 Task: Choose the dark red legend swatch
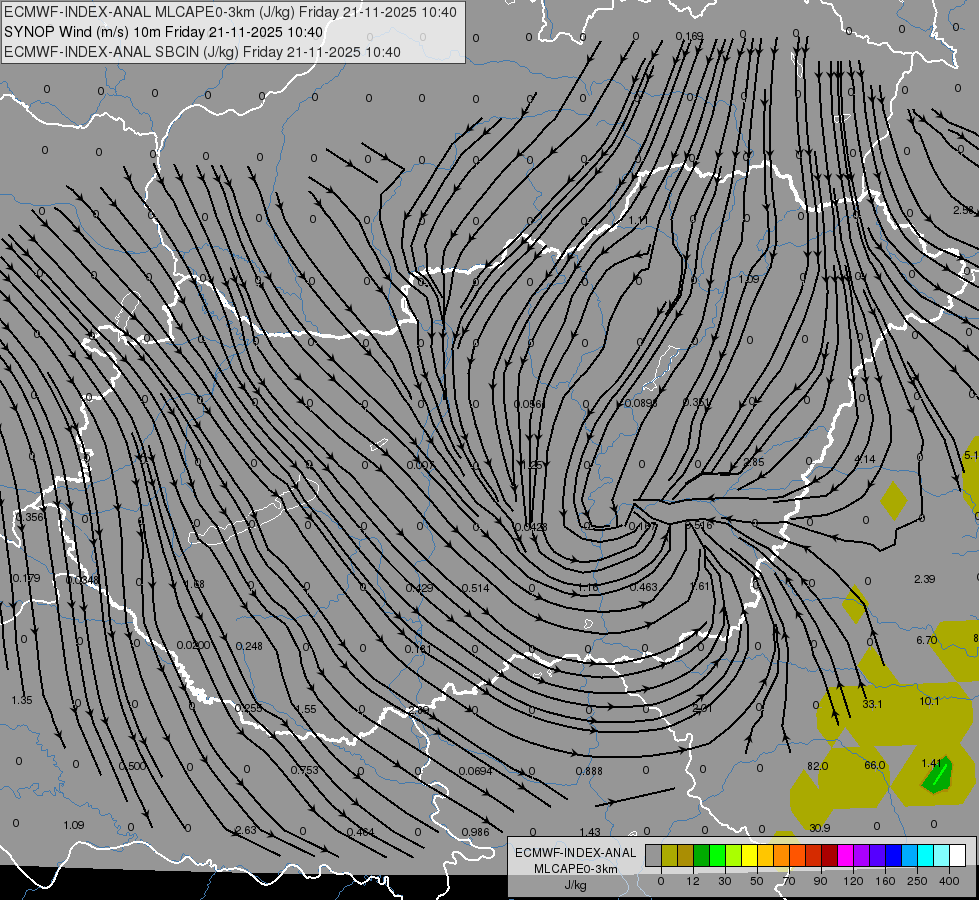(830, 856)
